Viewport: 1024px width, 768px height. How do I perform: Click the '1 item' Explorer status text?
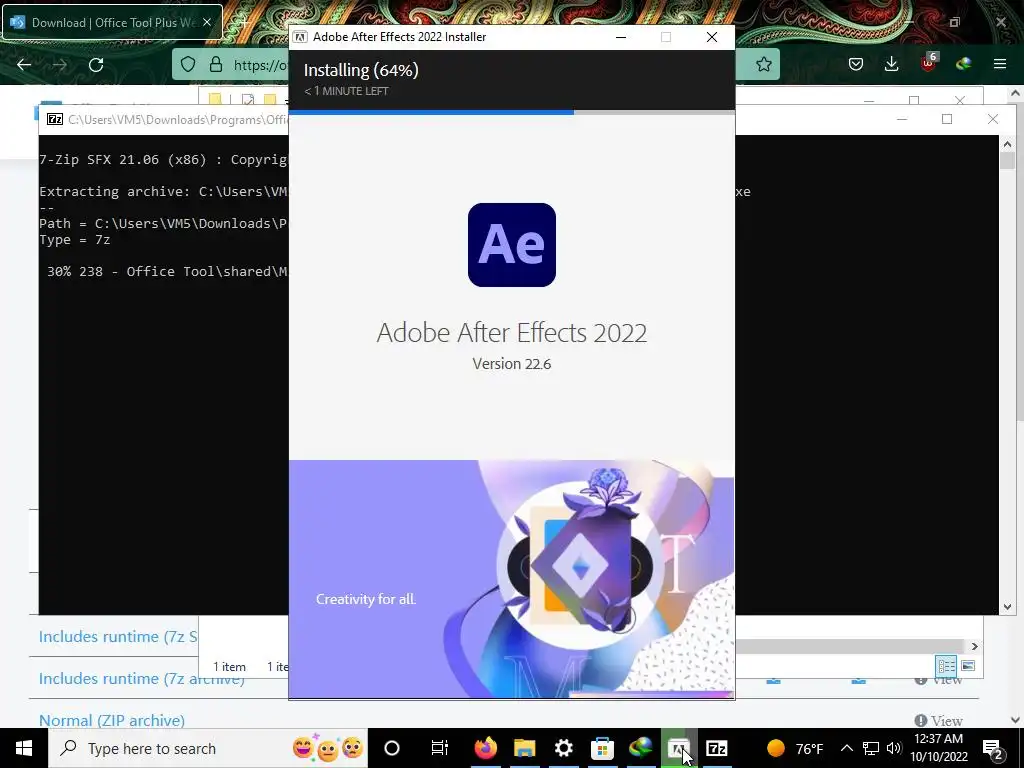[229, 667]
